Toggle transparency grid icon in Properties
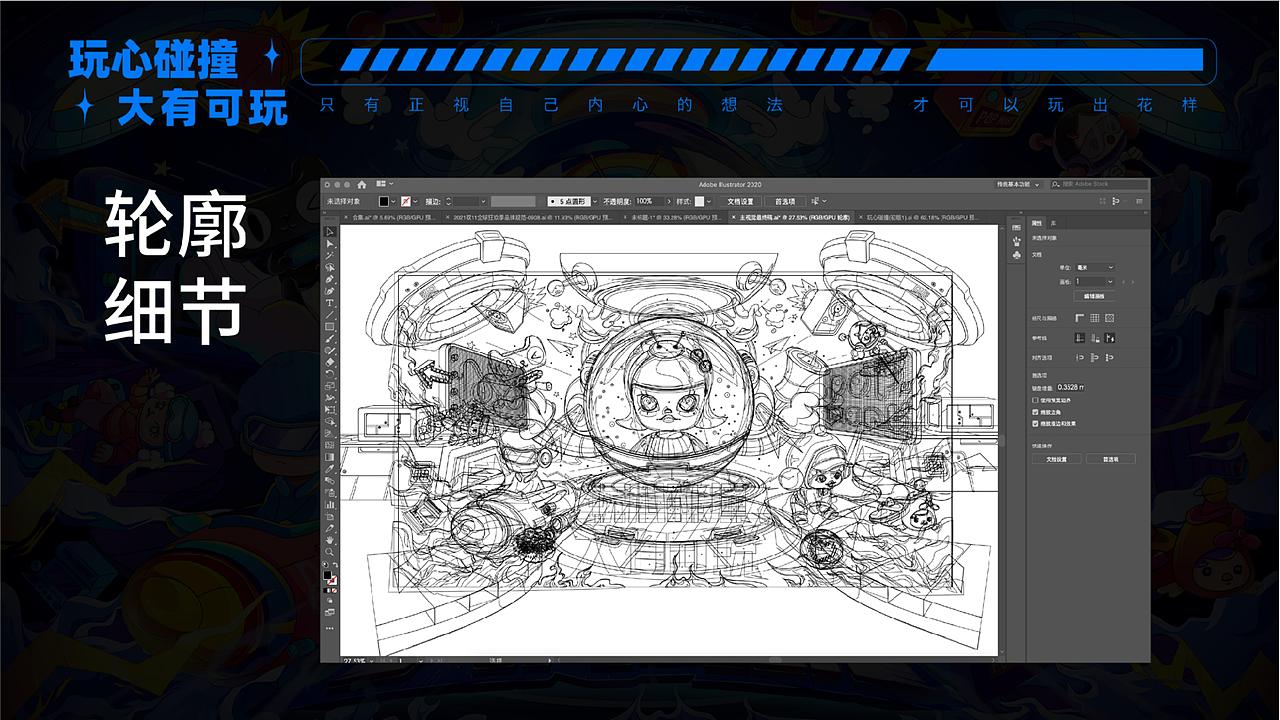This screenshot has width=1280, height=720. click(1110, 318)
